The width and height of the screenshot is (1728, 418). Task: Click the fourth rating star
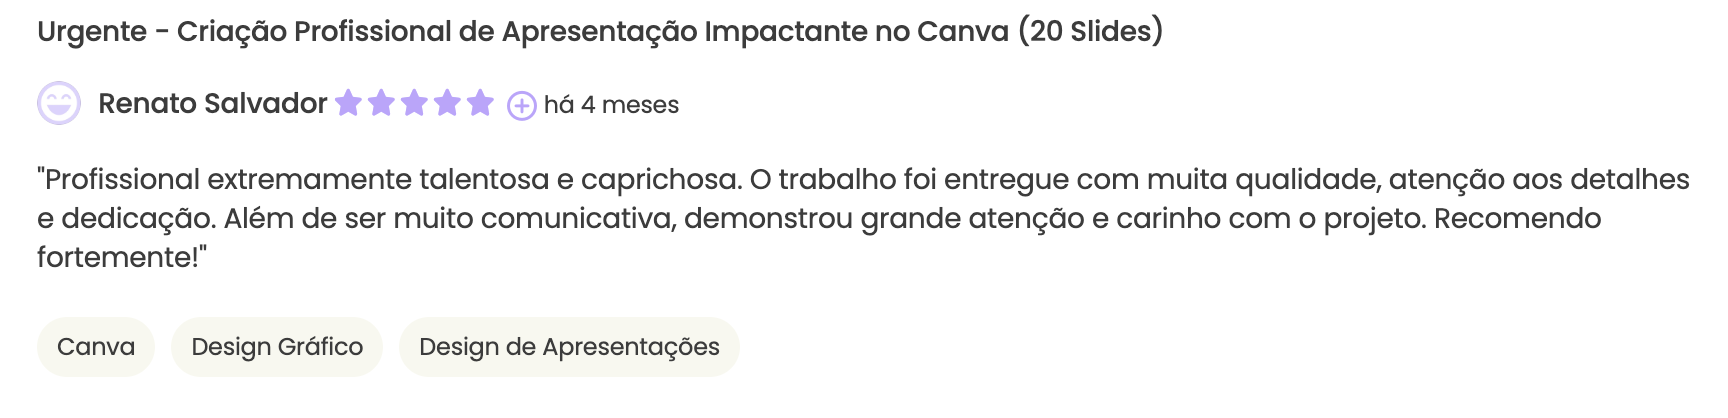(447, 103)
